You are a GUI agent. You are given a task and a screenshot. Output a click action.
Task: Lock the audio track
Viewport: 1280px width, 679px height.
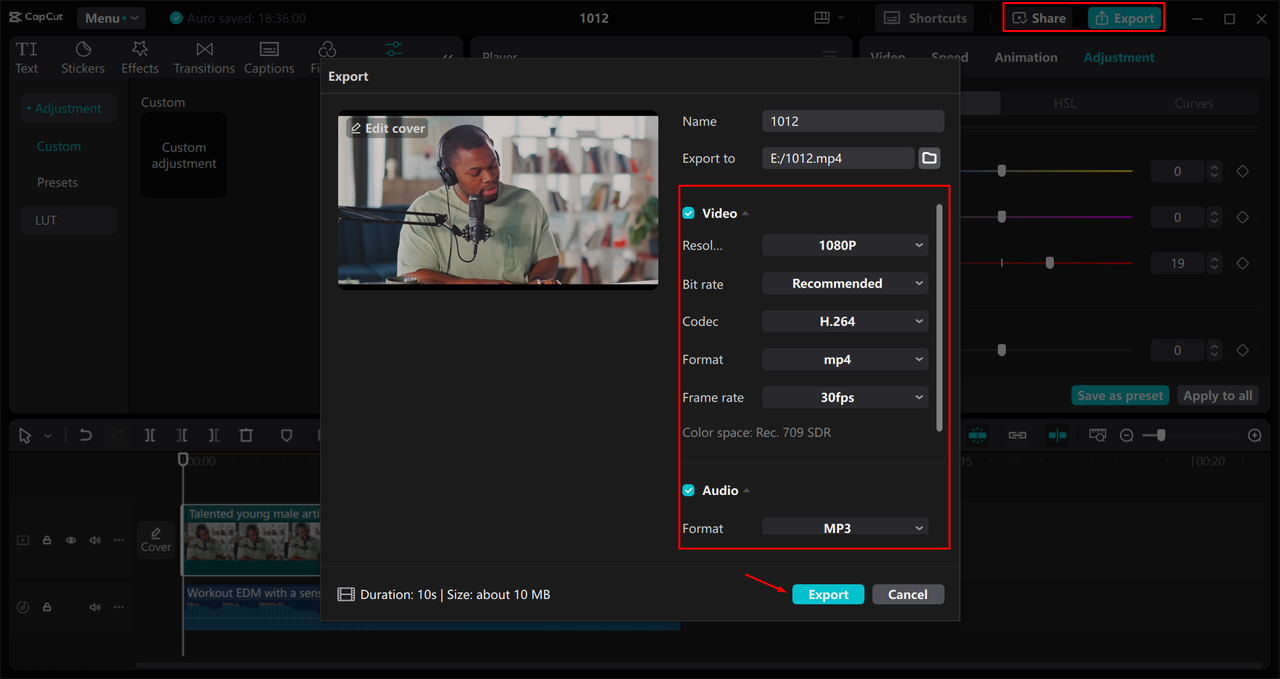pyautogui.click(x=47, y=607)
